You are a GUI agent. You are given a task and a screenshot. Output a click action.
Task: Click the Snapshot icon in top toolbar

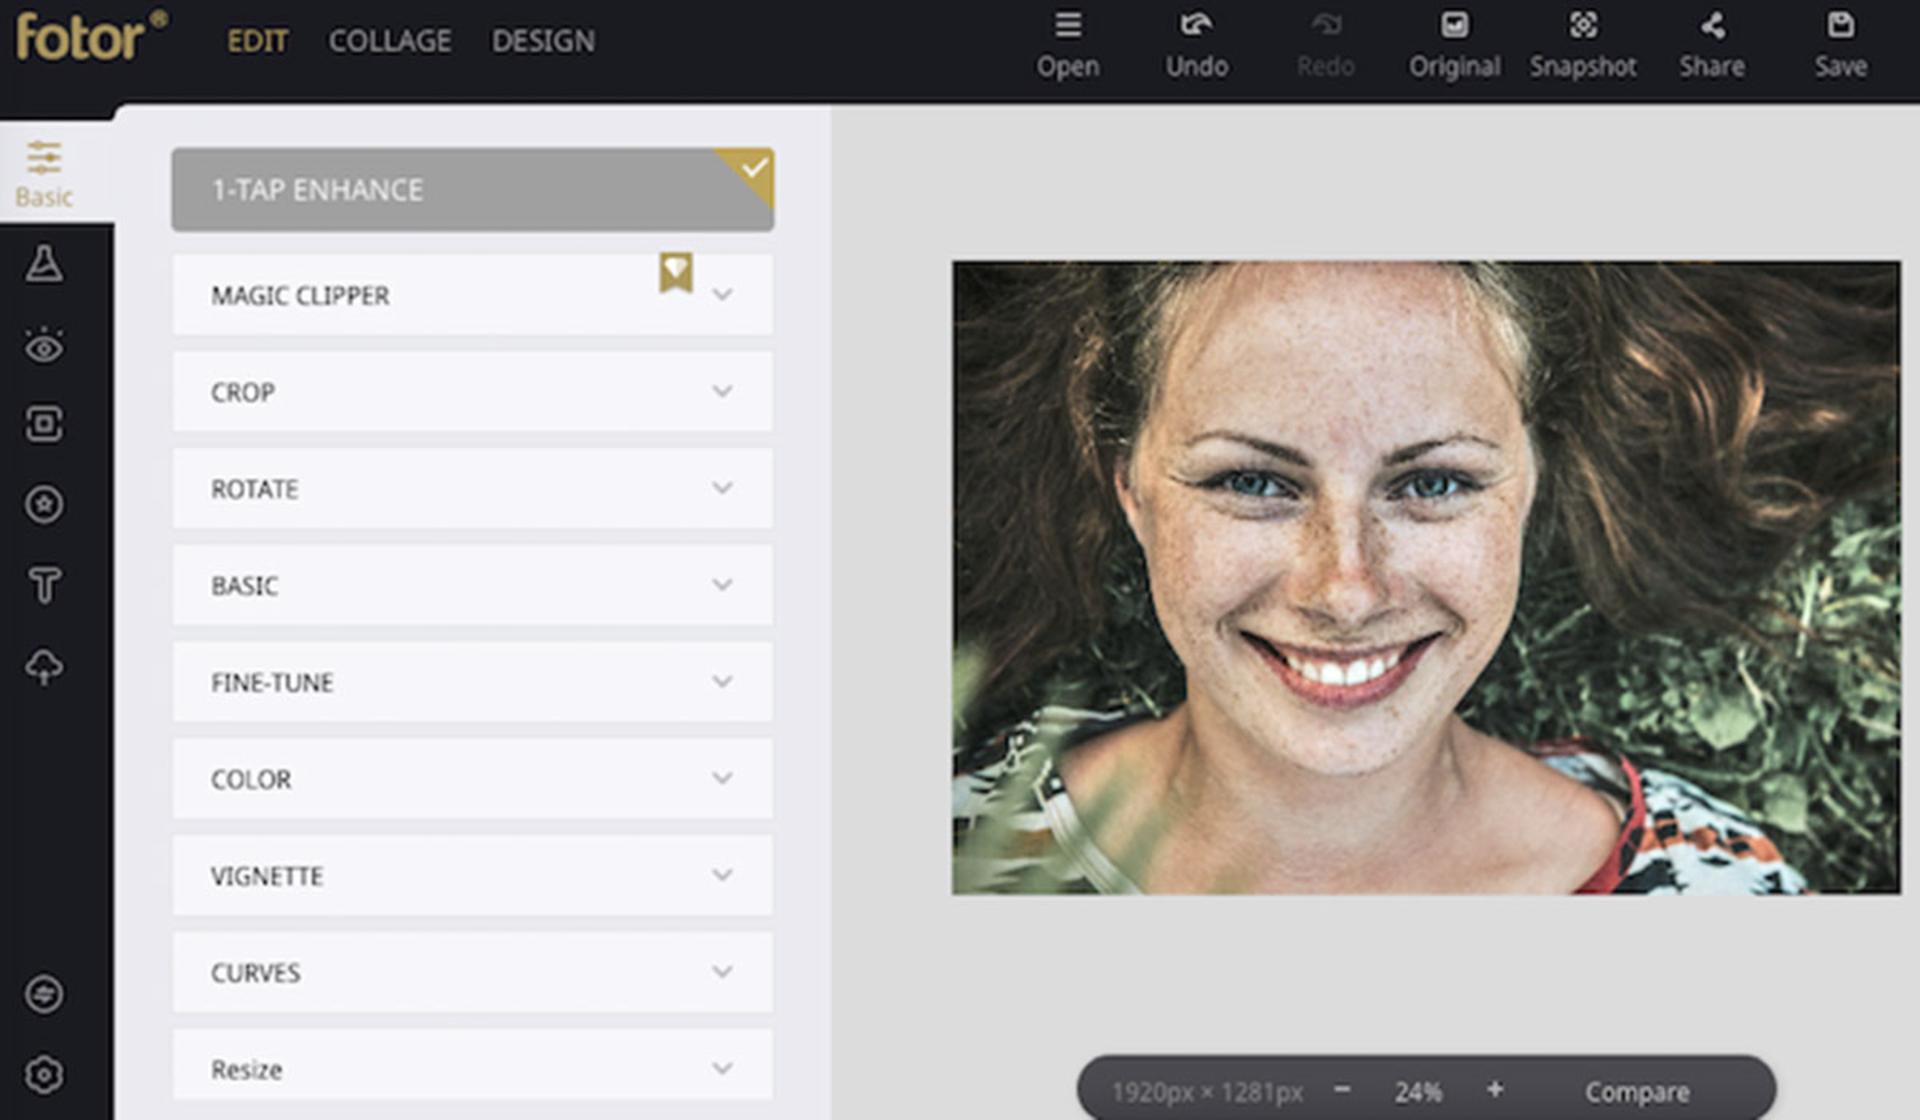pyautogui.click(x=1583, y=45)
